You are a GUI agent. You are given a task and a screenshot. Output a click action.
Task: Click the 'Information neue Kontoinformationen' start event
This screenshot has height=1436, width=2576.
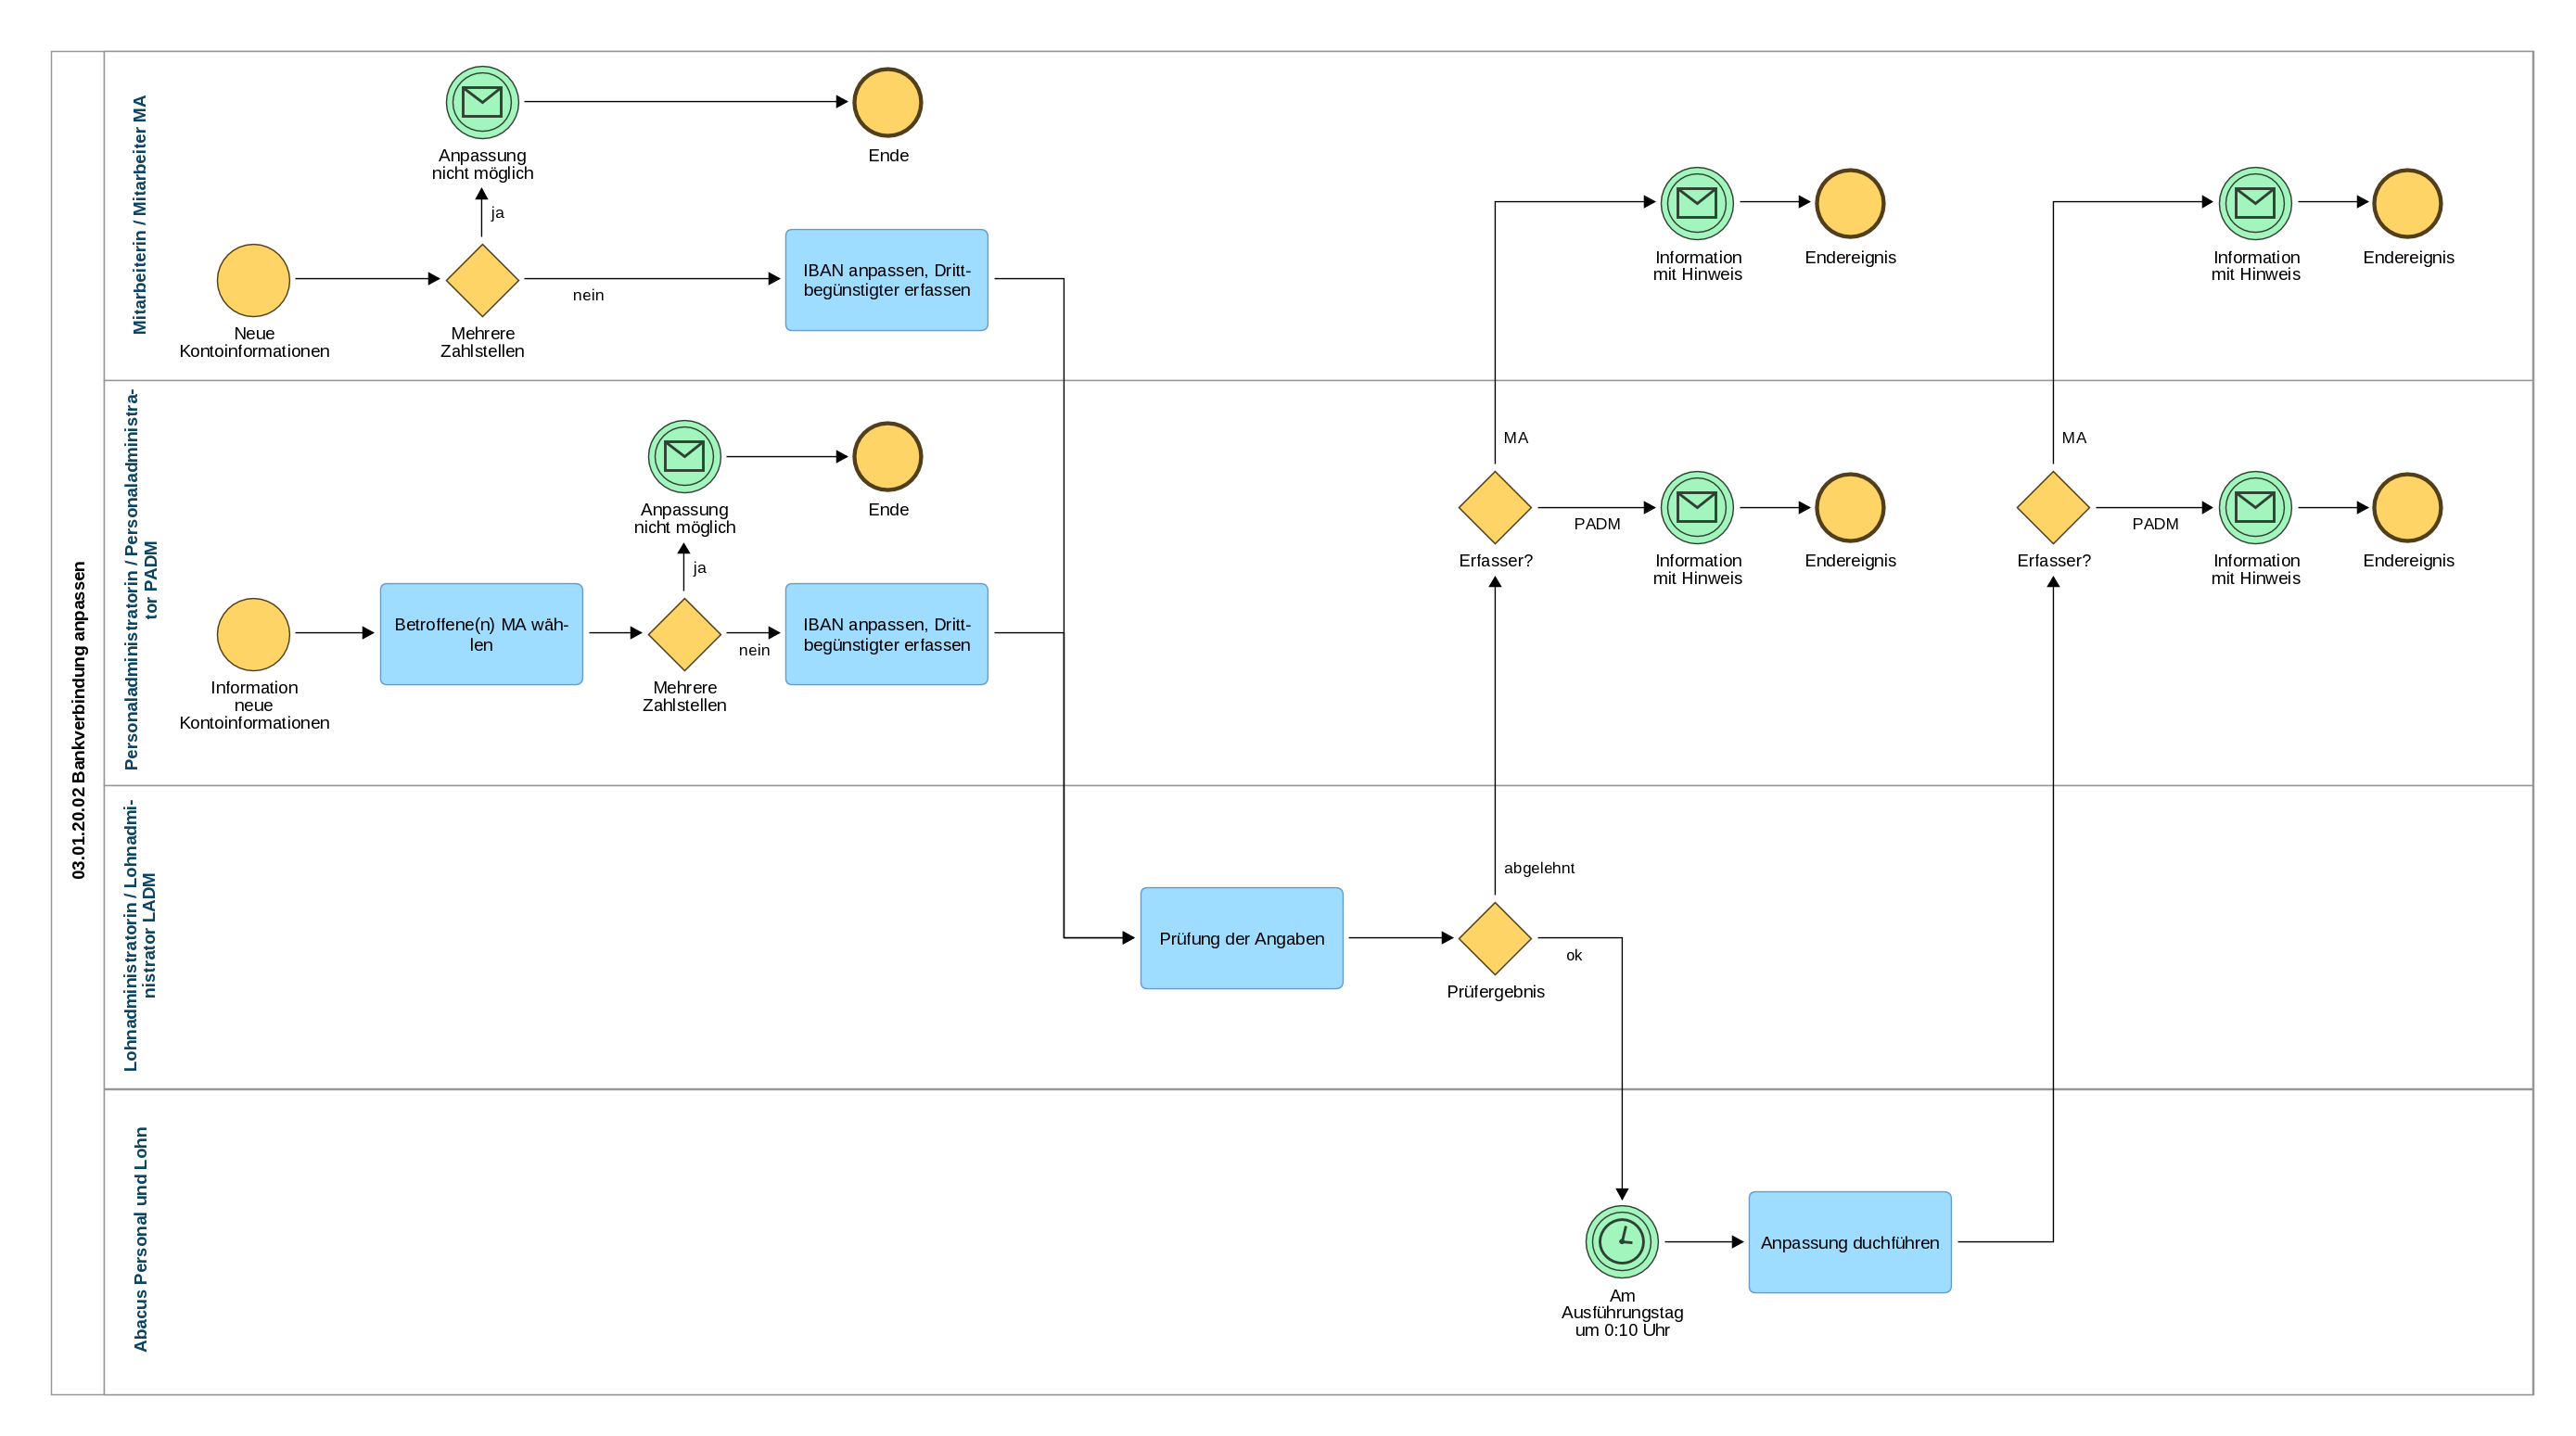pos(253,634)
